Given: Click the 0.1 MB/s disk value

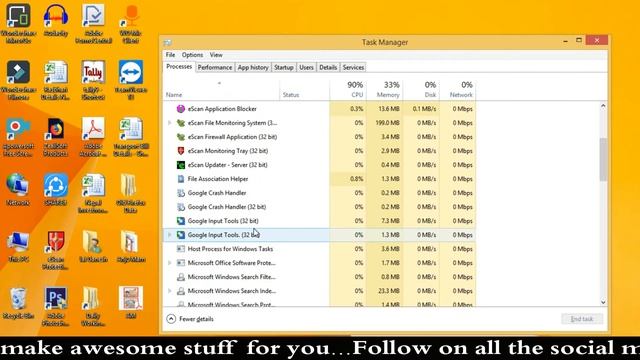Looking at the screenshot, I should coord(424,109).
